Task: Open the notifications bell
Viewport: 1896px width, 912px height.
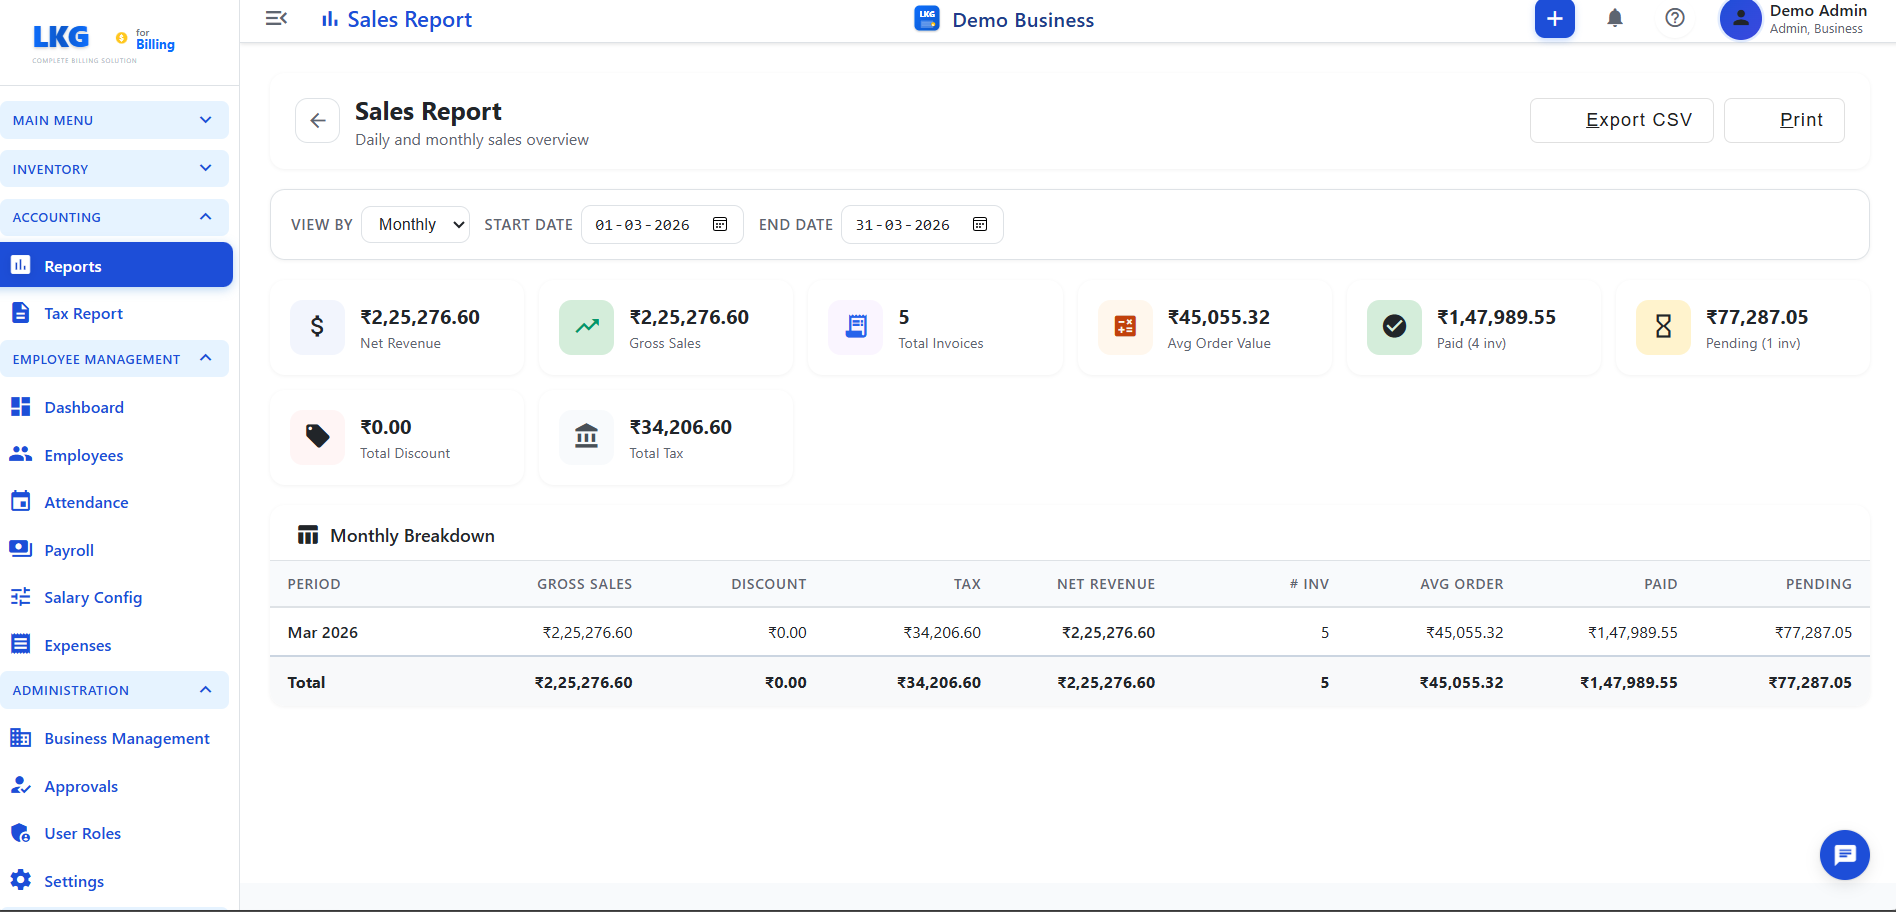Action: point(1615,18)
